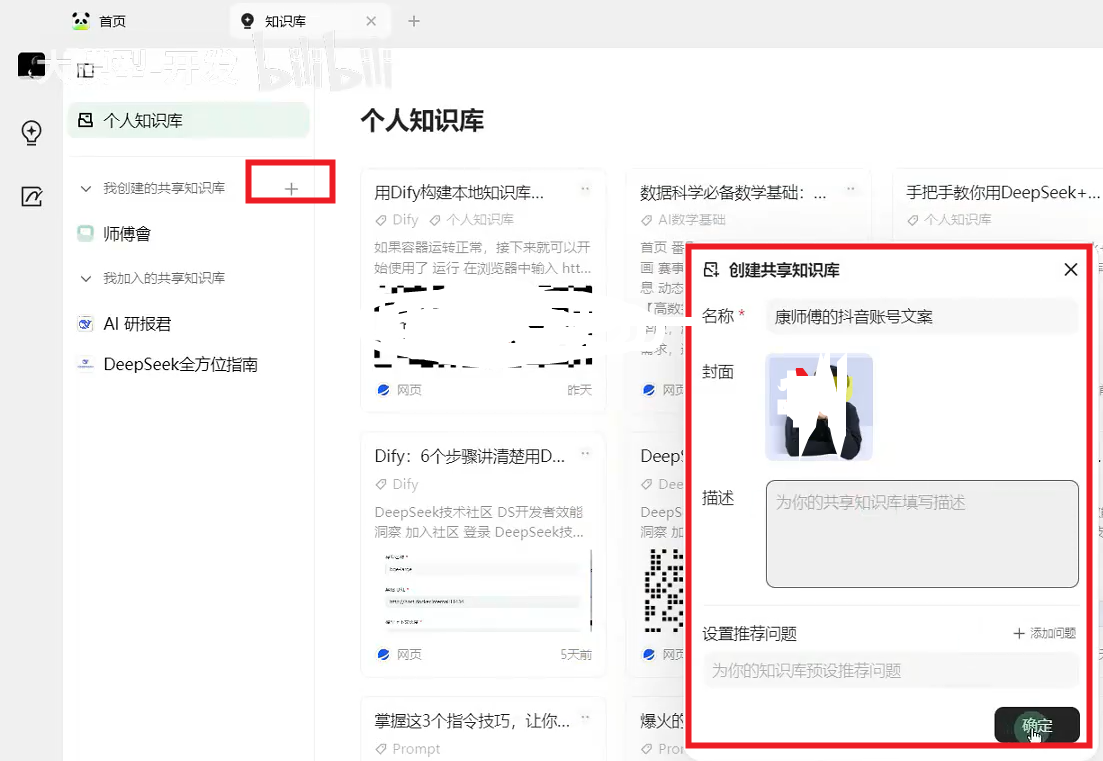Focus the recommended question input field
The height and width of the screenshot is (761, 1103).
click(891, 670)
